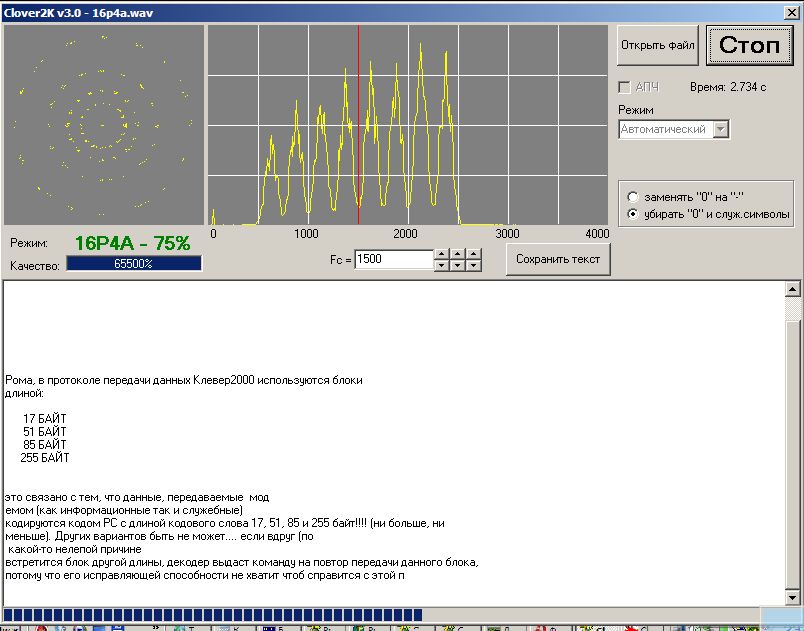Decrease Fc using the leftmost down arrow
The height and width of the screenshot is (631, 804).
[x=441, y=265]
